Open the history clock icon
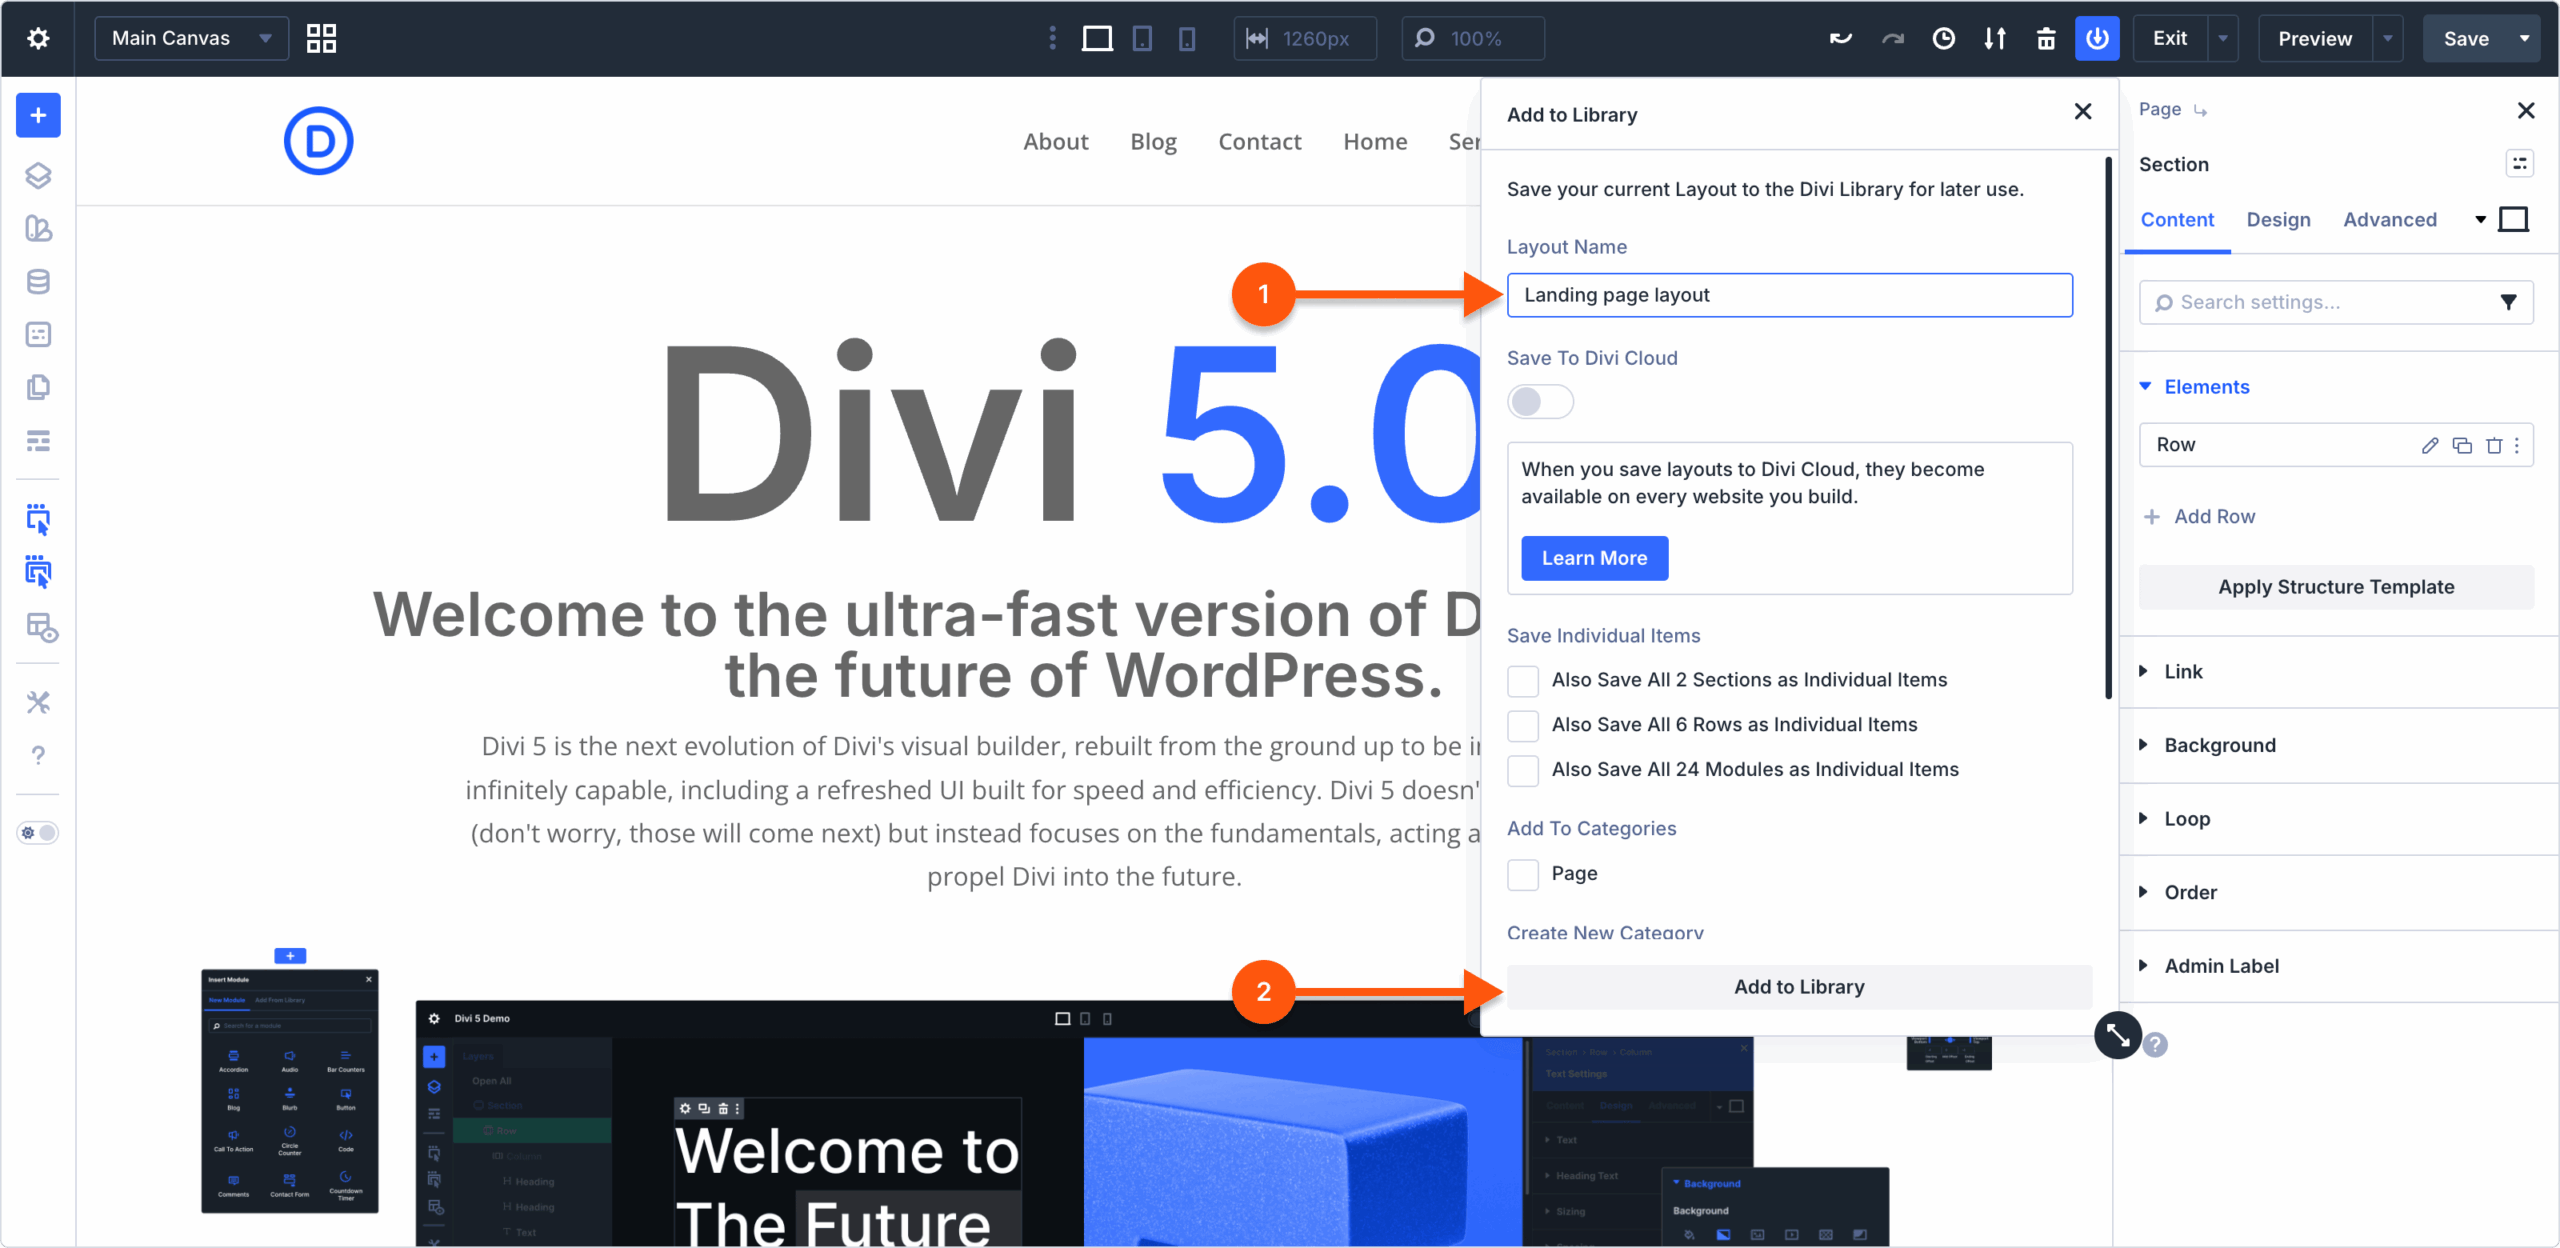This screenshot has height=1248, width=2560. point(1943,39)
